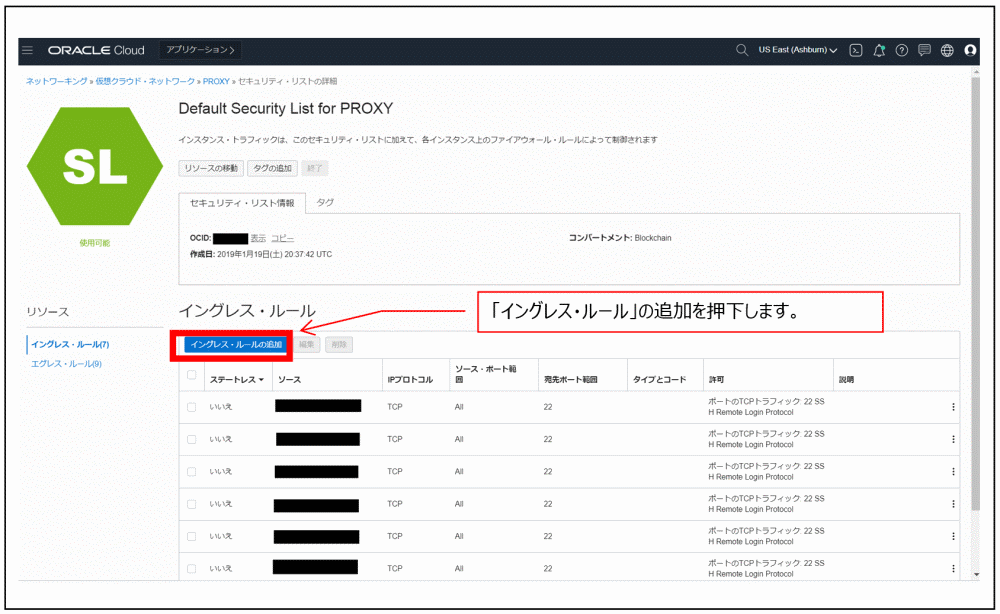Expand the アプリケーション menu
1000x614 pixels.
[x=200, y=50]
